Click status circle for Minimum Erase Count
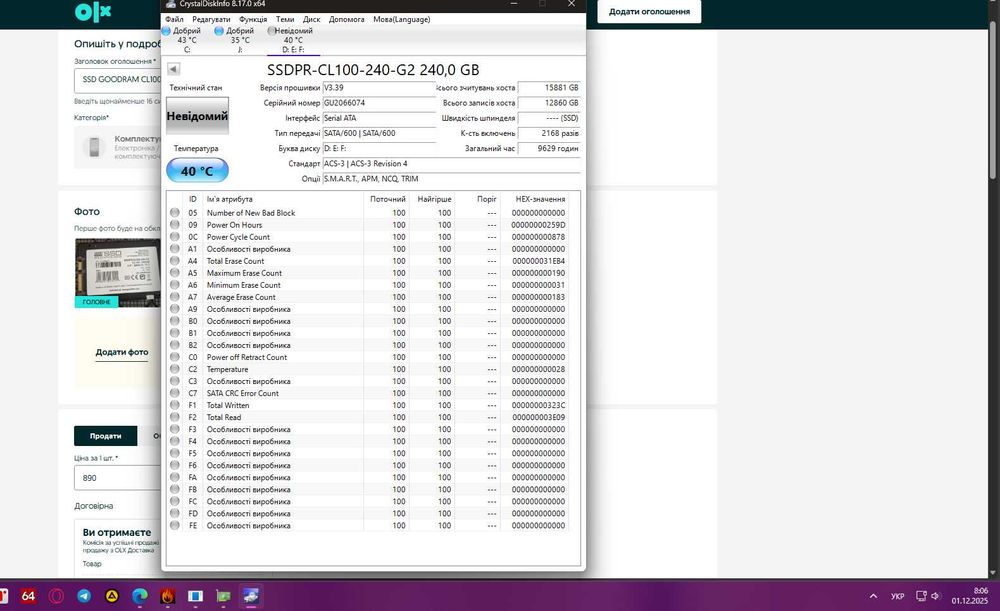 174,284
